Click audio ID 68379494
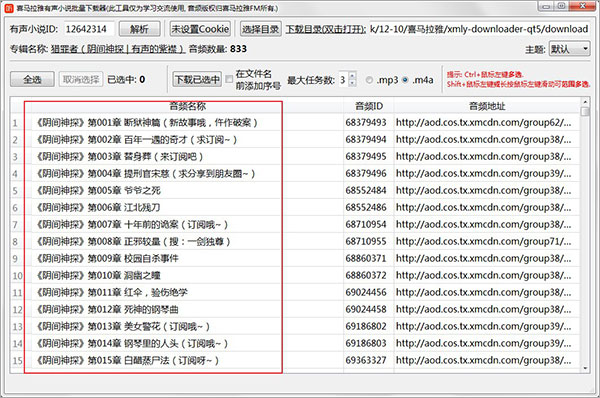This screenshot has height=398, width=600. (x=366, y=139)
